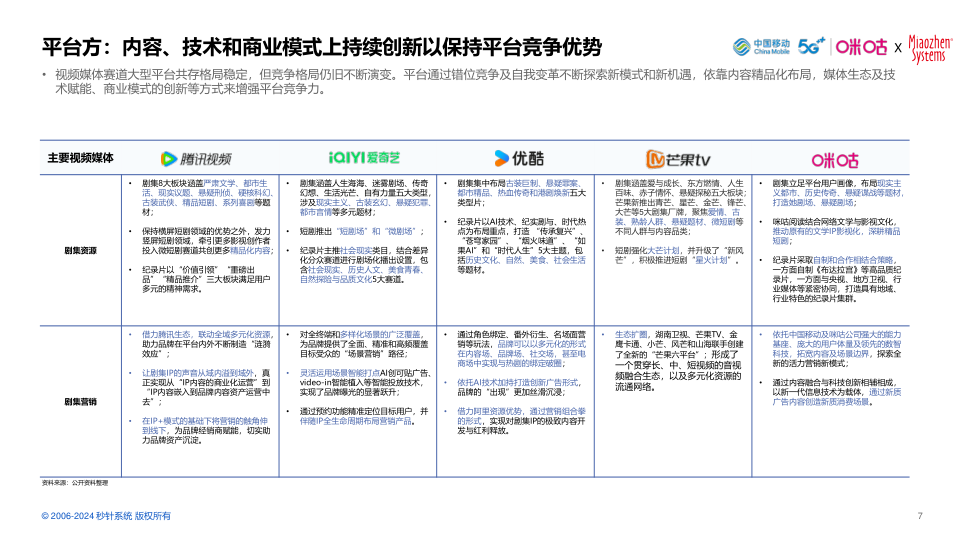Click the "© 2006-2024 秒针系统 版权所有" copyright text

point(106,516)
